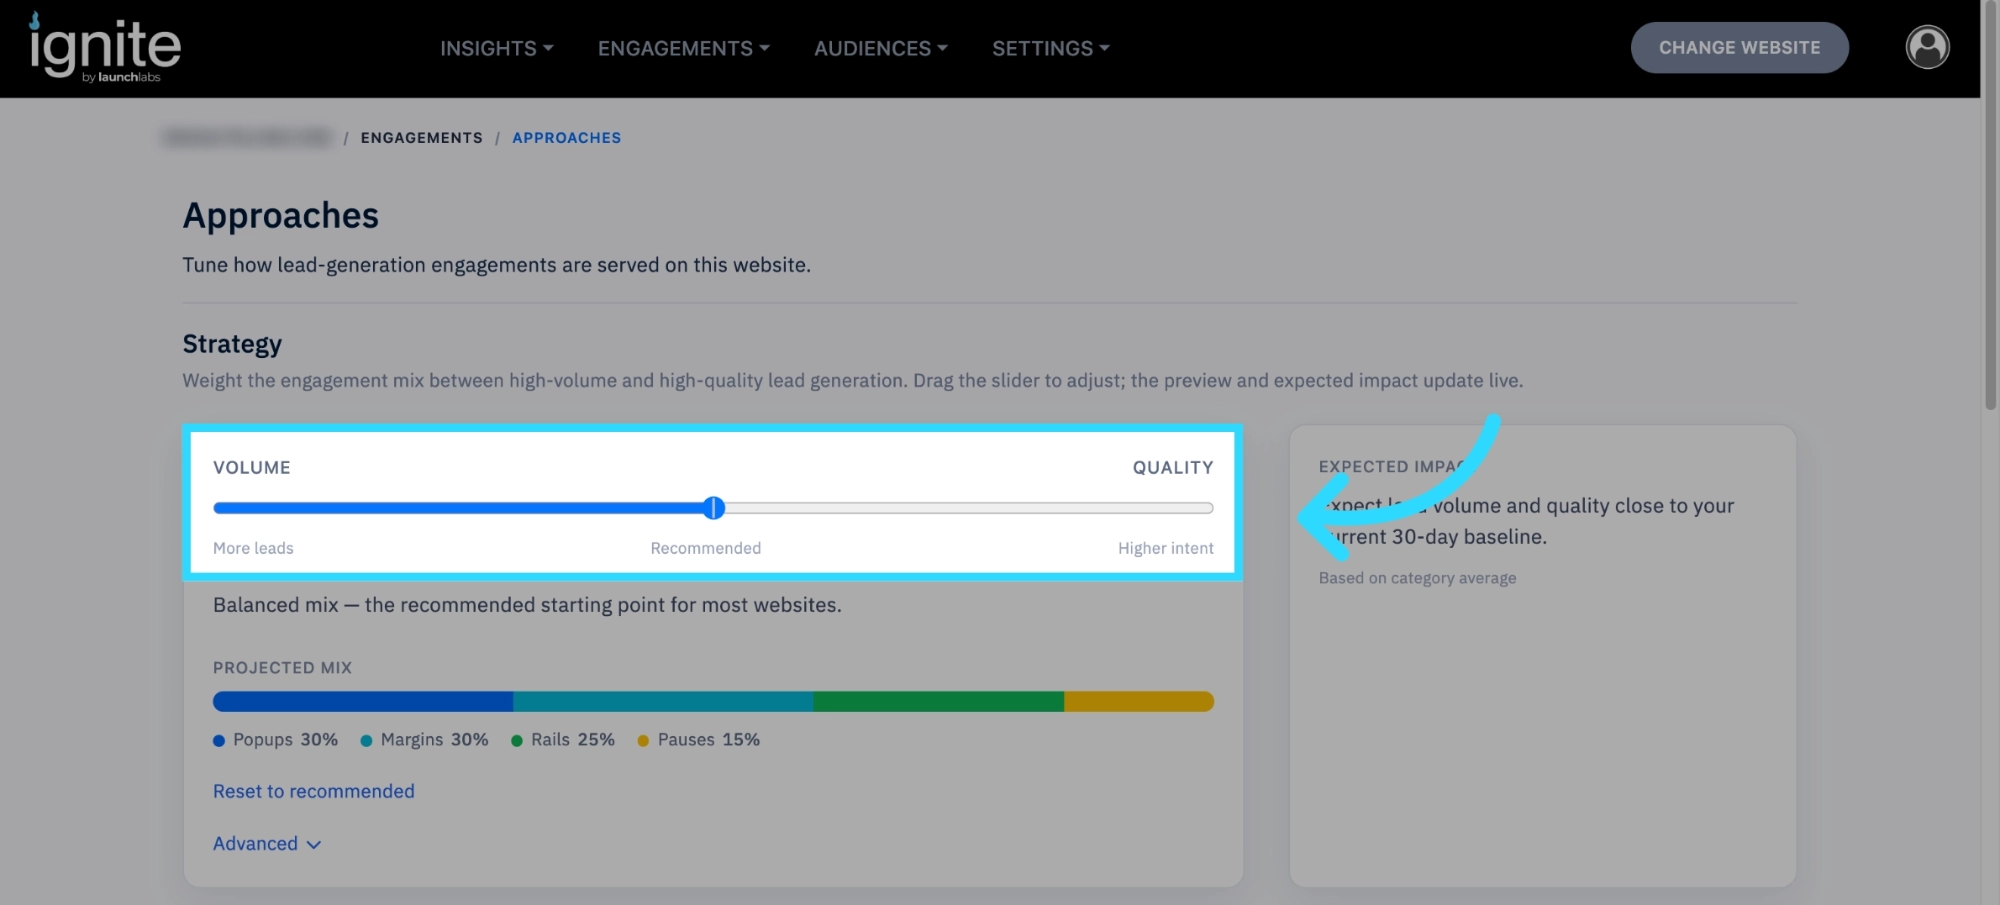Click the Margins teal segment of mix bar
Screen dimensions: 2000x905
(x=663, y=701)
